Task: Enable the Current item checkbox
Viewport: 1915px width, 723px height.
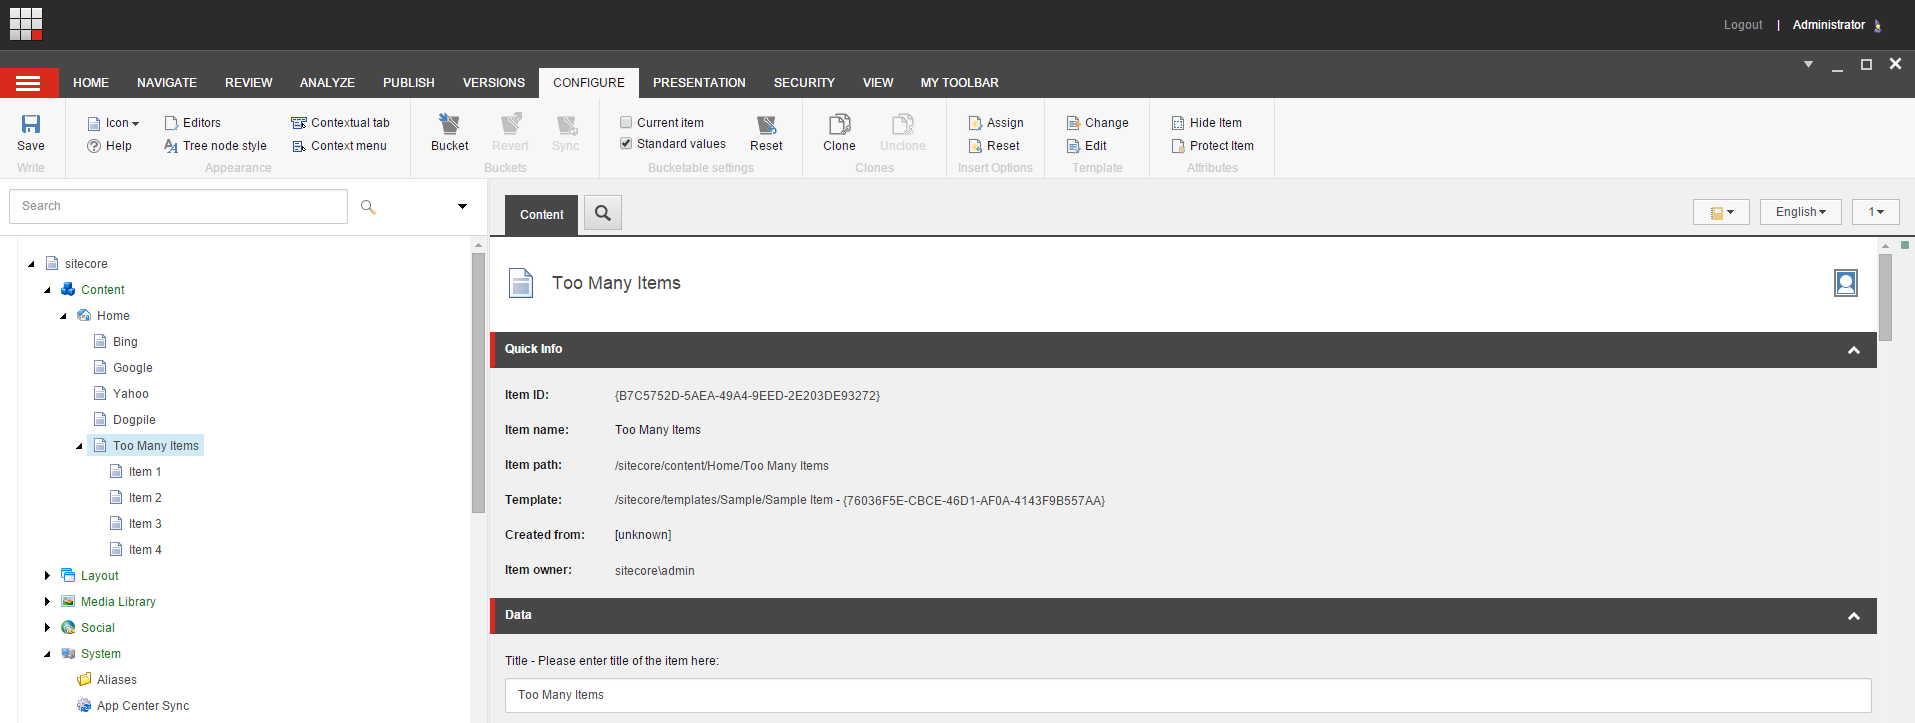Action: [x=626, y=123]
